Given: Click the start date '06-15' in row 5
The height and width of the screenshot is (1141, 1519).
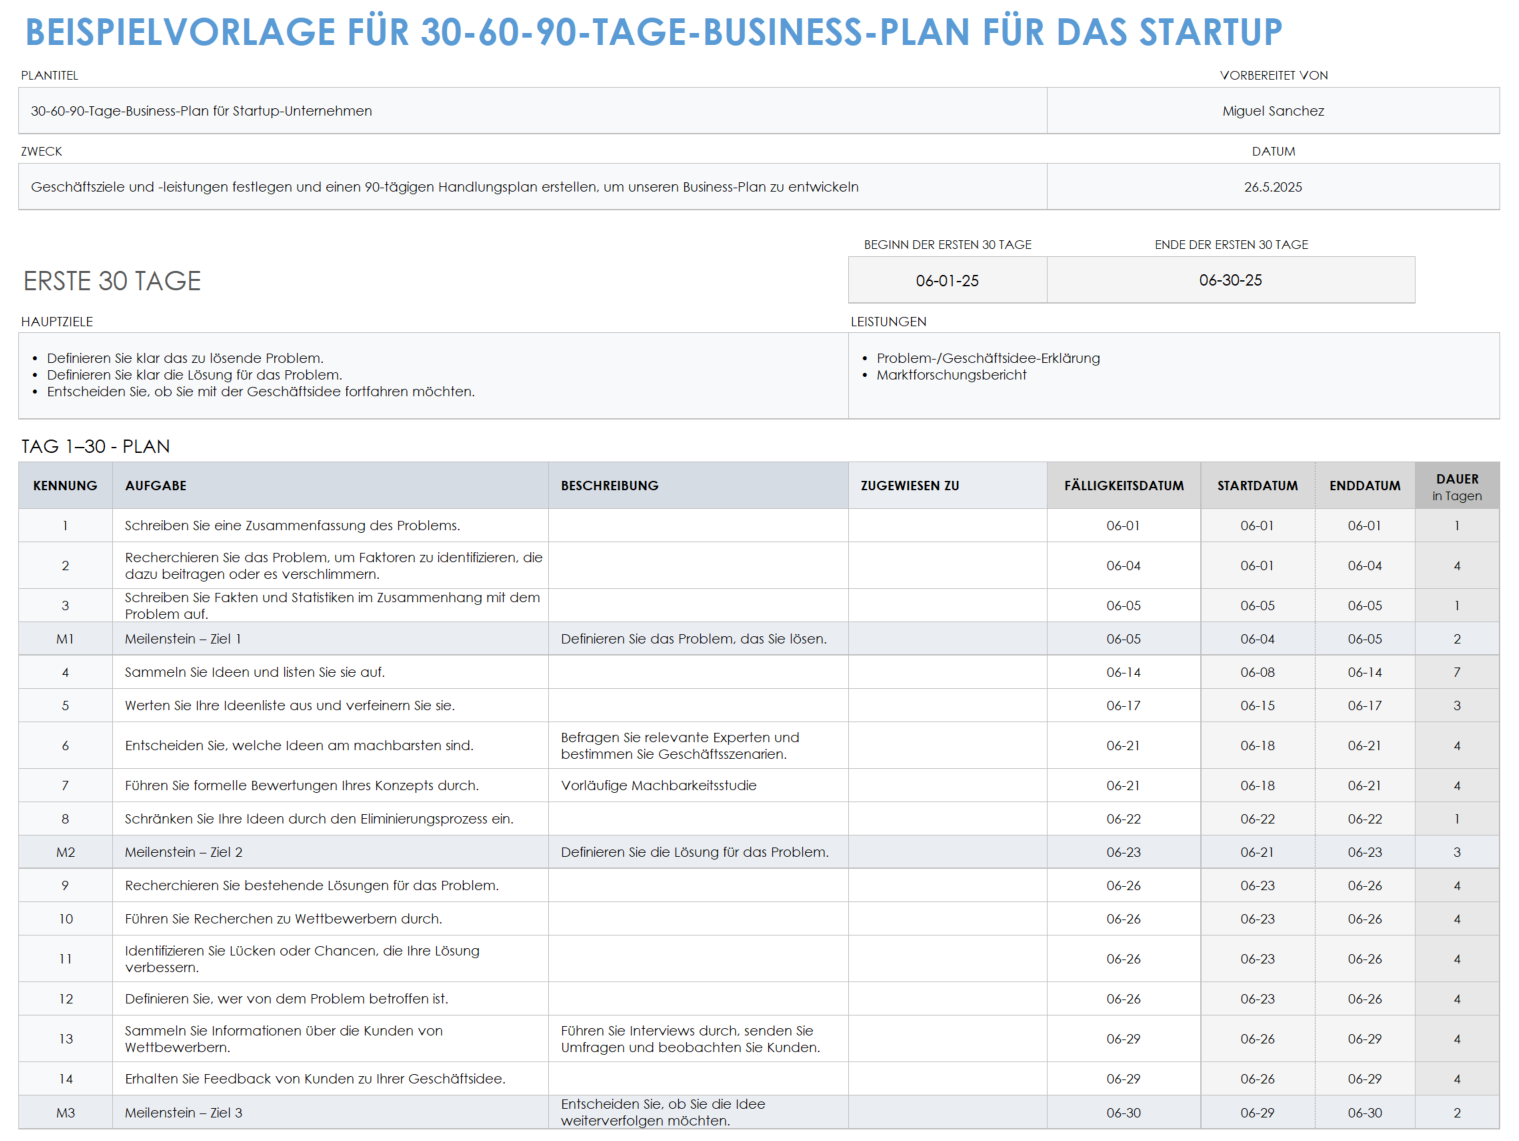Looking at the screenshot, I should [x=1257, y=705].
